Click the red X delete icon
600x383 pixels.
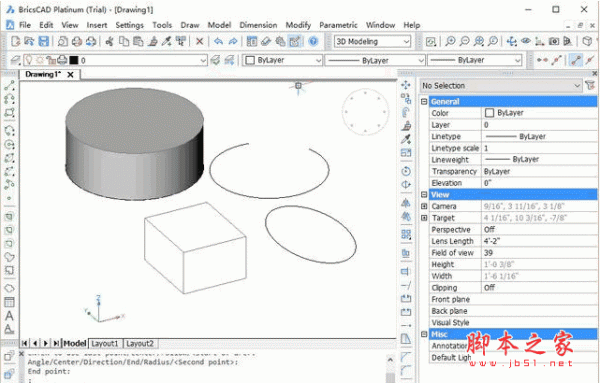(x=199, y=41)
